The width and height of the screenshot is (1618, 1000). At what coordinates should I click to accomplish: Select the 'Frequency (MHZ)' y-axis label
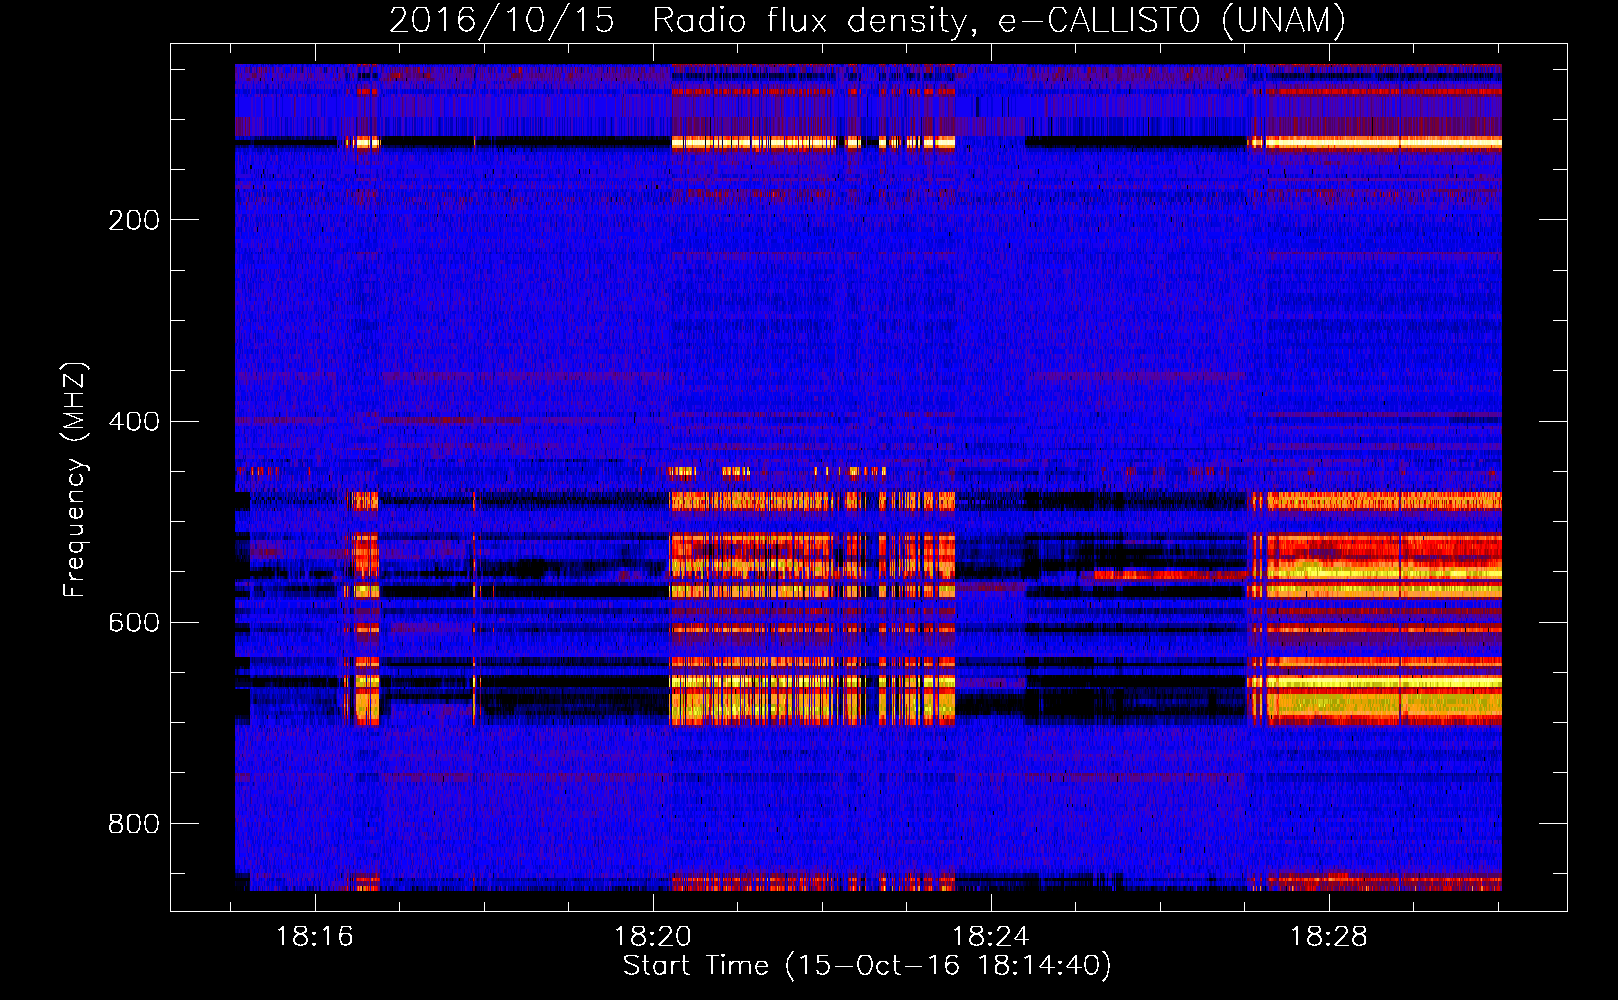75,480
